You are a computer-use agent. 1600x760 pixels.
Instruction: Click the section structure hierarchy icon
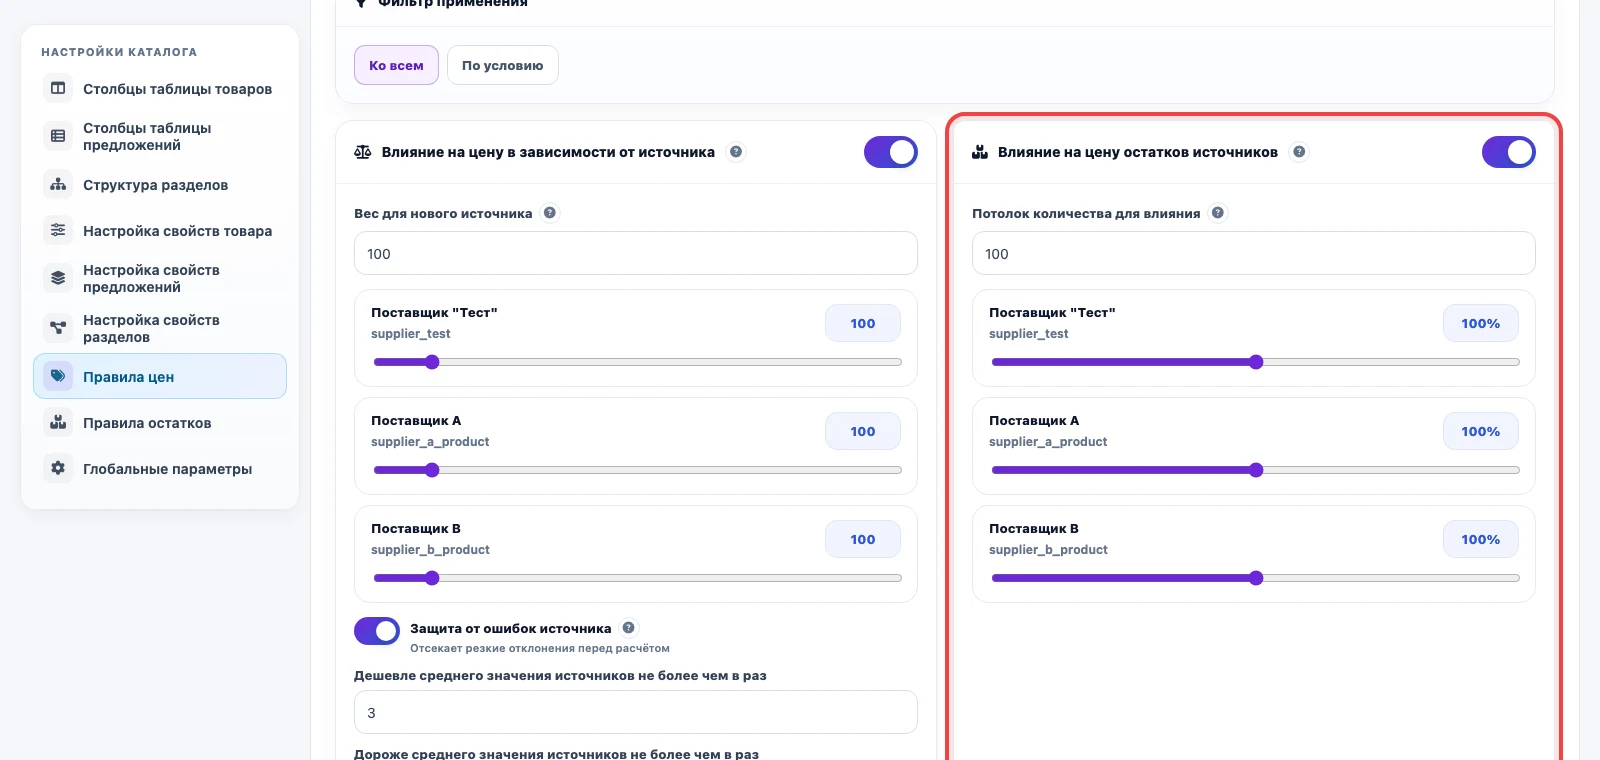(58, 184)
